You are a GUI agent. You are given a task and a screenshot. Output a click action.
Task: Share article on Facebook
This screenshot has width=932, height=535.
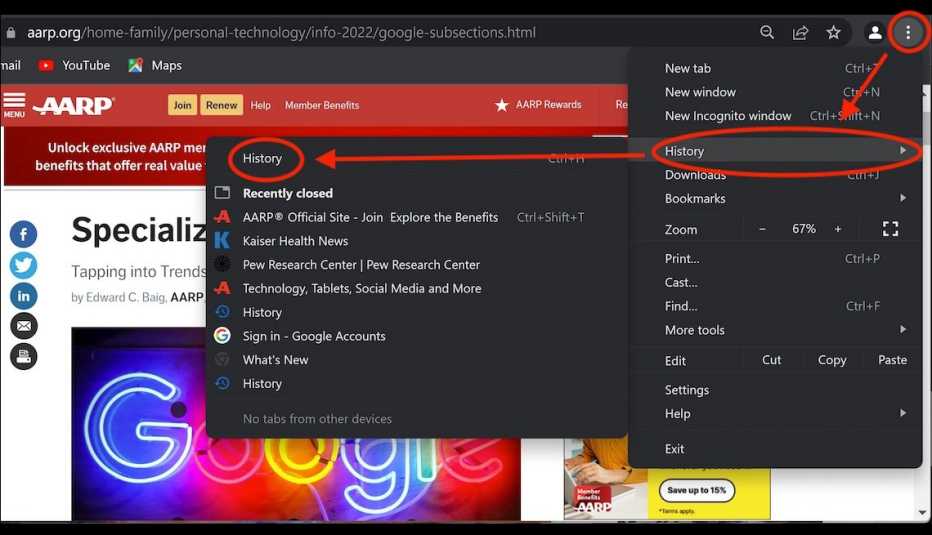(x=23, y=234)
